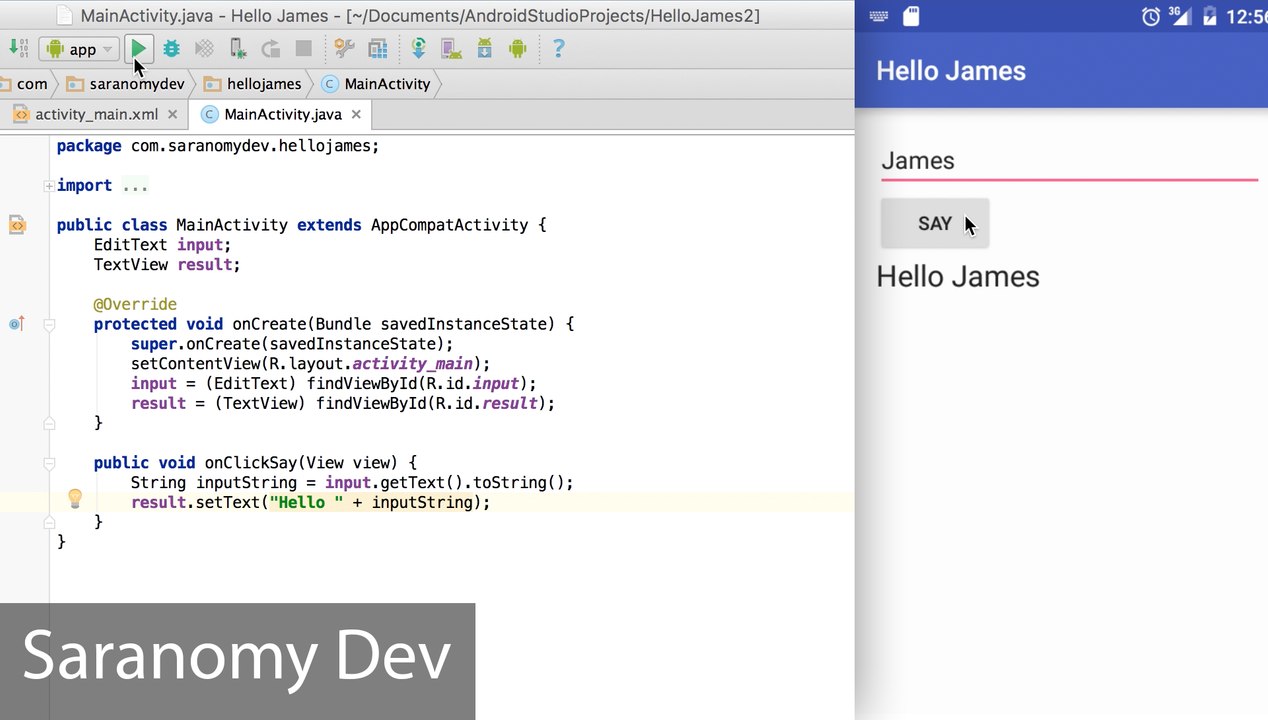Open Project Structure wrench icon

[344, 48]
